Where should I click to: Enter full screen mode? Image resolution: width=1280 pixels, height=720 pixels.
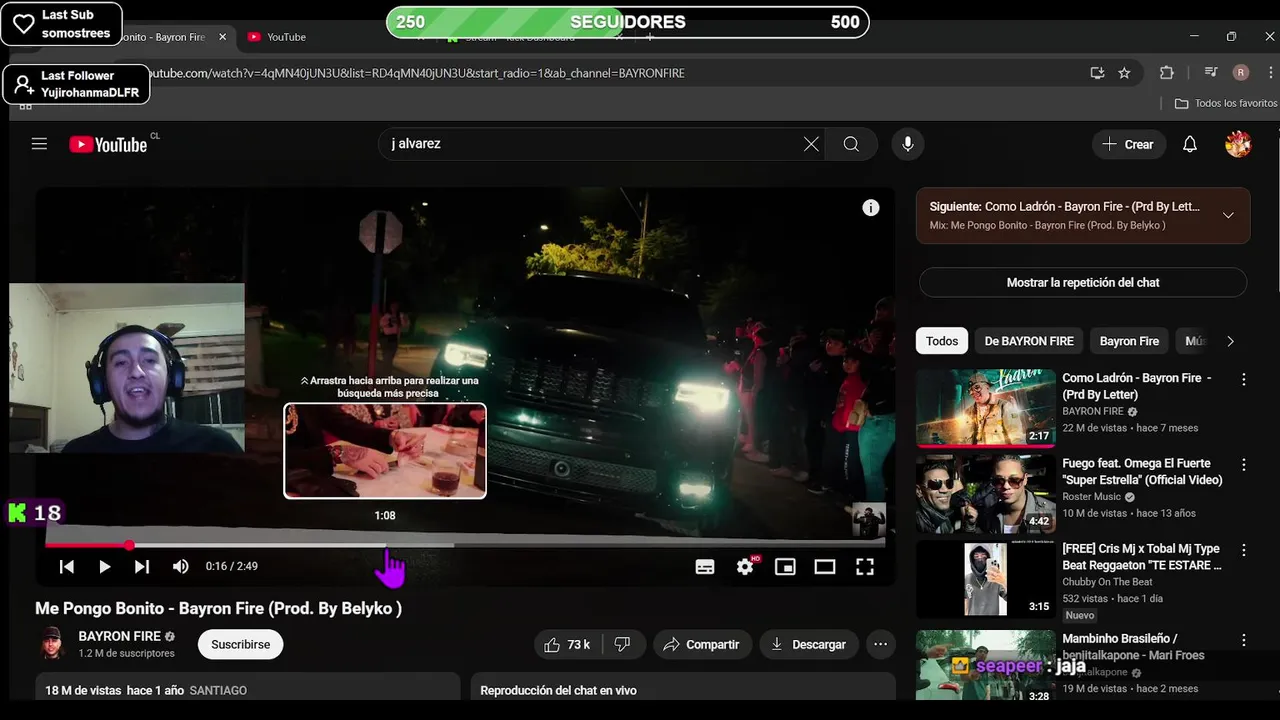(865, 567)
